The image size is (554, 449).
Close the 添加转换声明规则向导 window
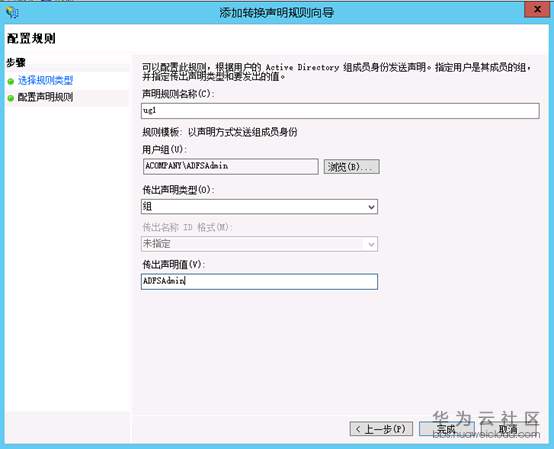tap(537, 9)
